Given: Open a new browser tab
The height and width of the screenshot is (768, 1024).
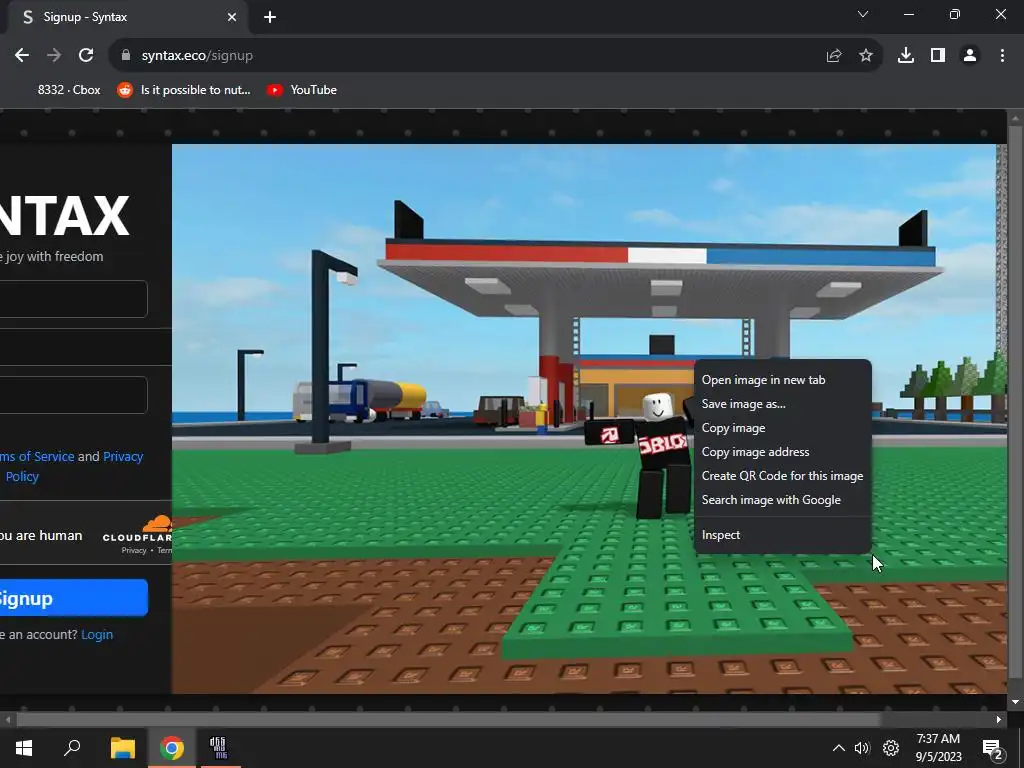Looking at the screenshot, I should pyautogui.click(x=270, y=17).
